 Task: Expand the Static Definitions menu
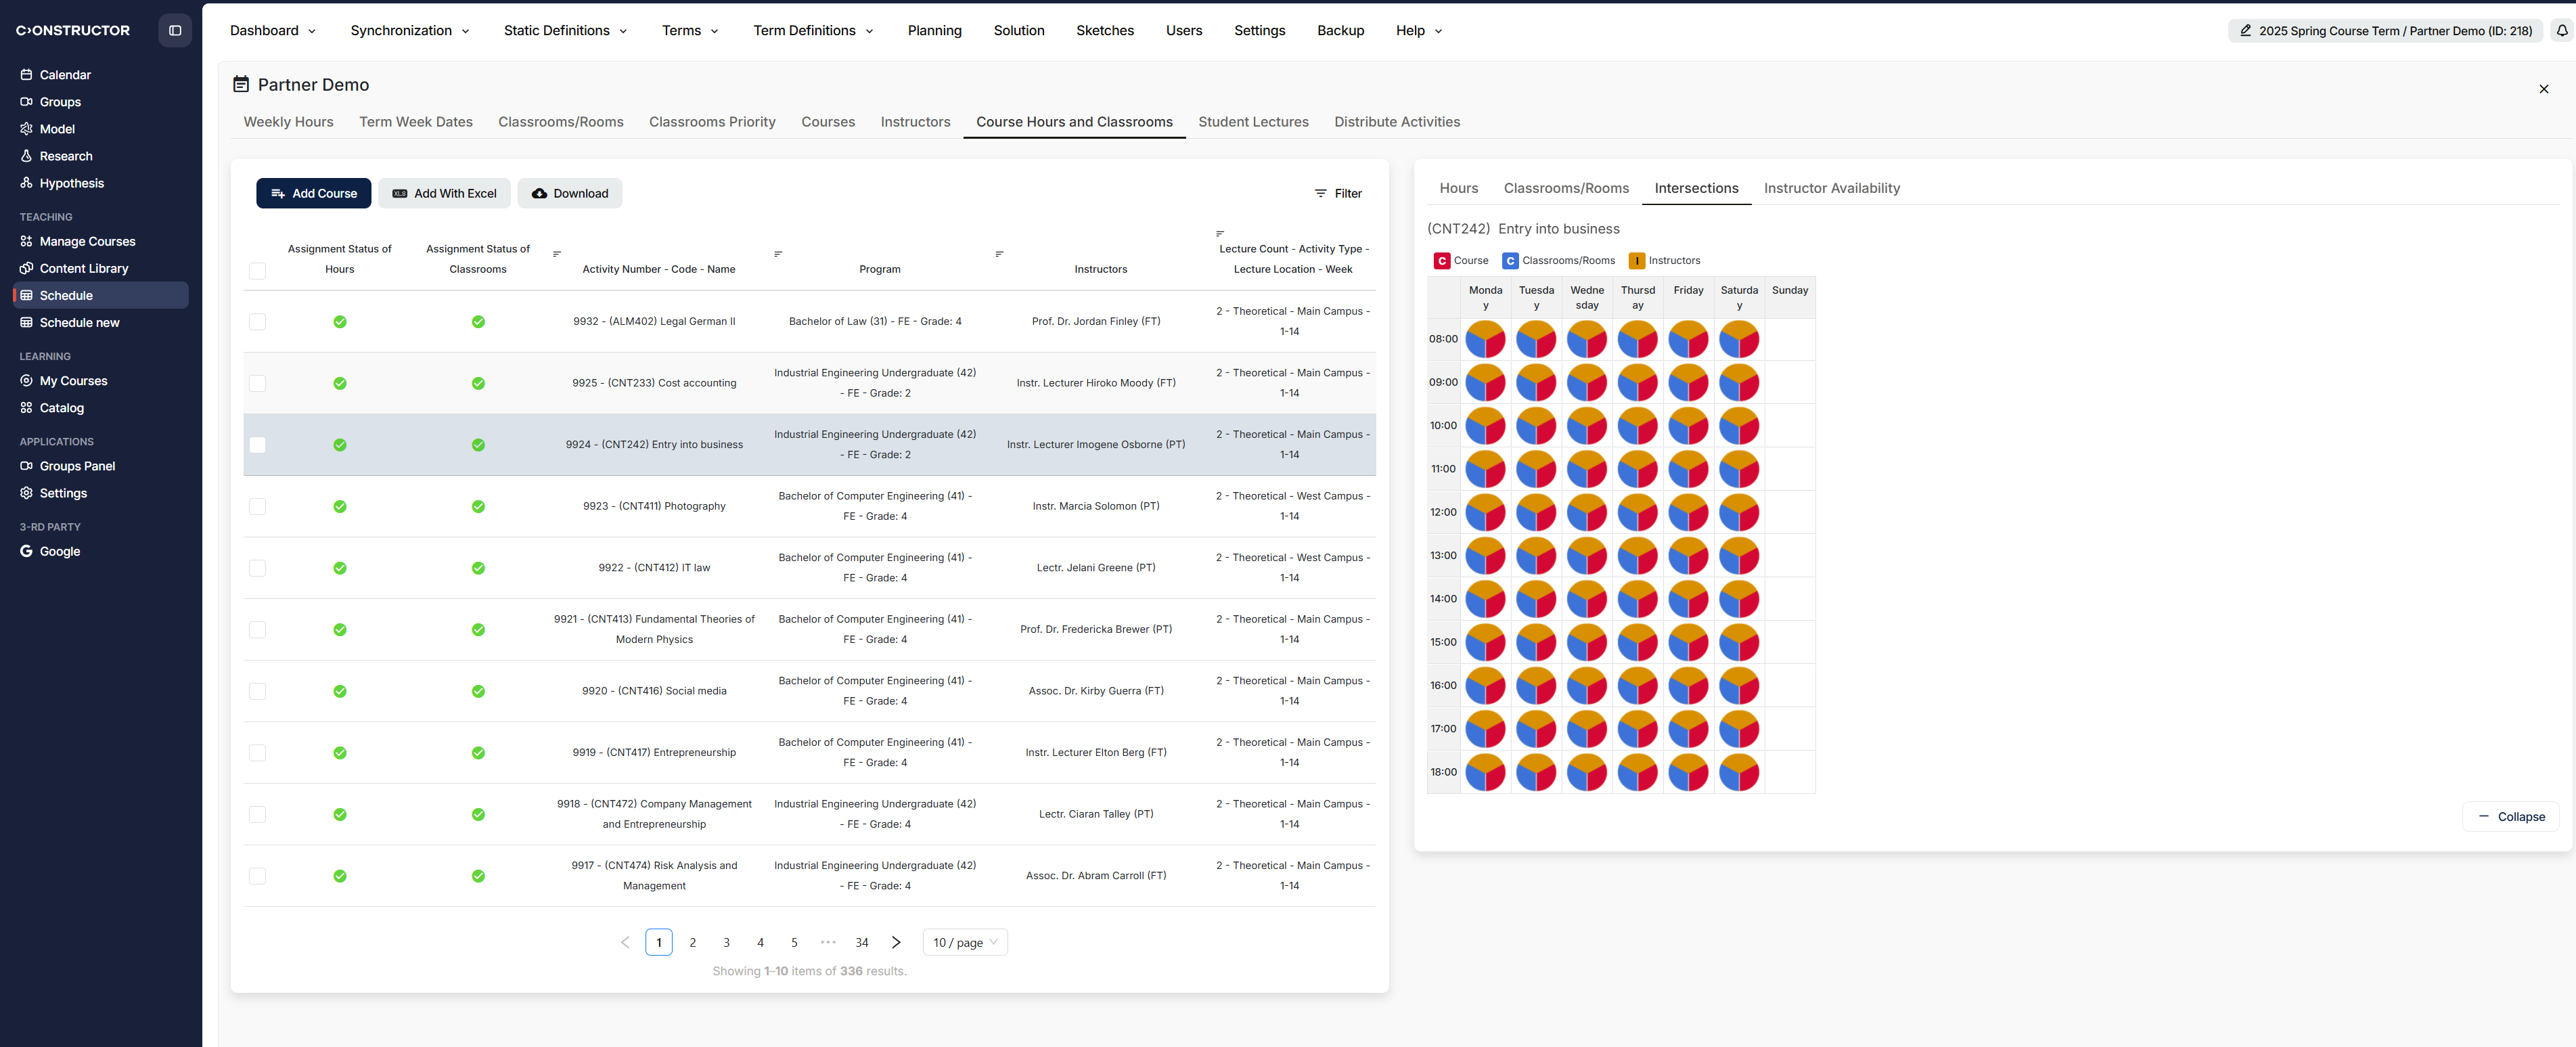[x=565, y=30]
